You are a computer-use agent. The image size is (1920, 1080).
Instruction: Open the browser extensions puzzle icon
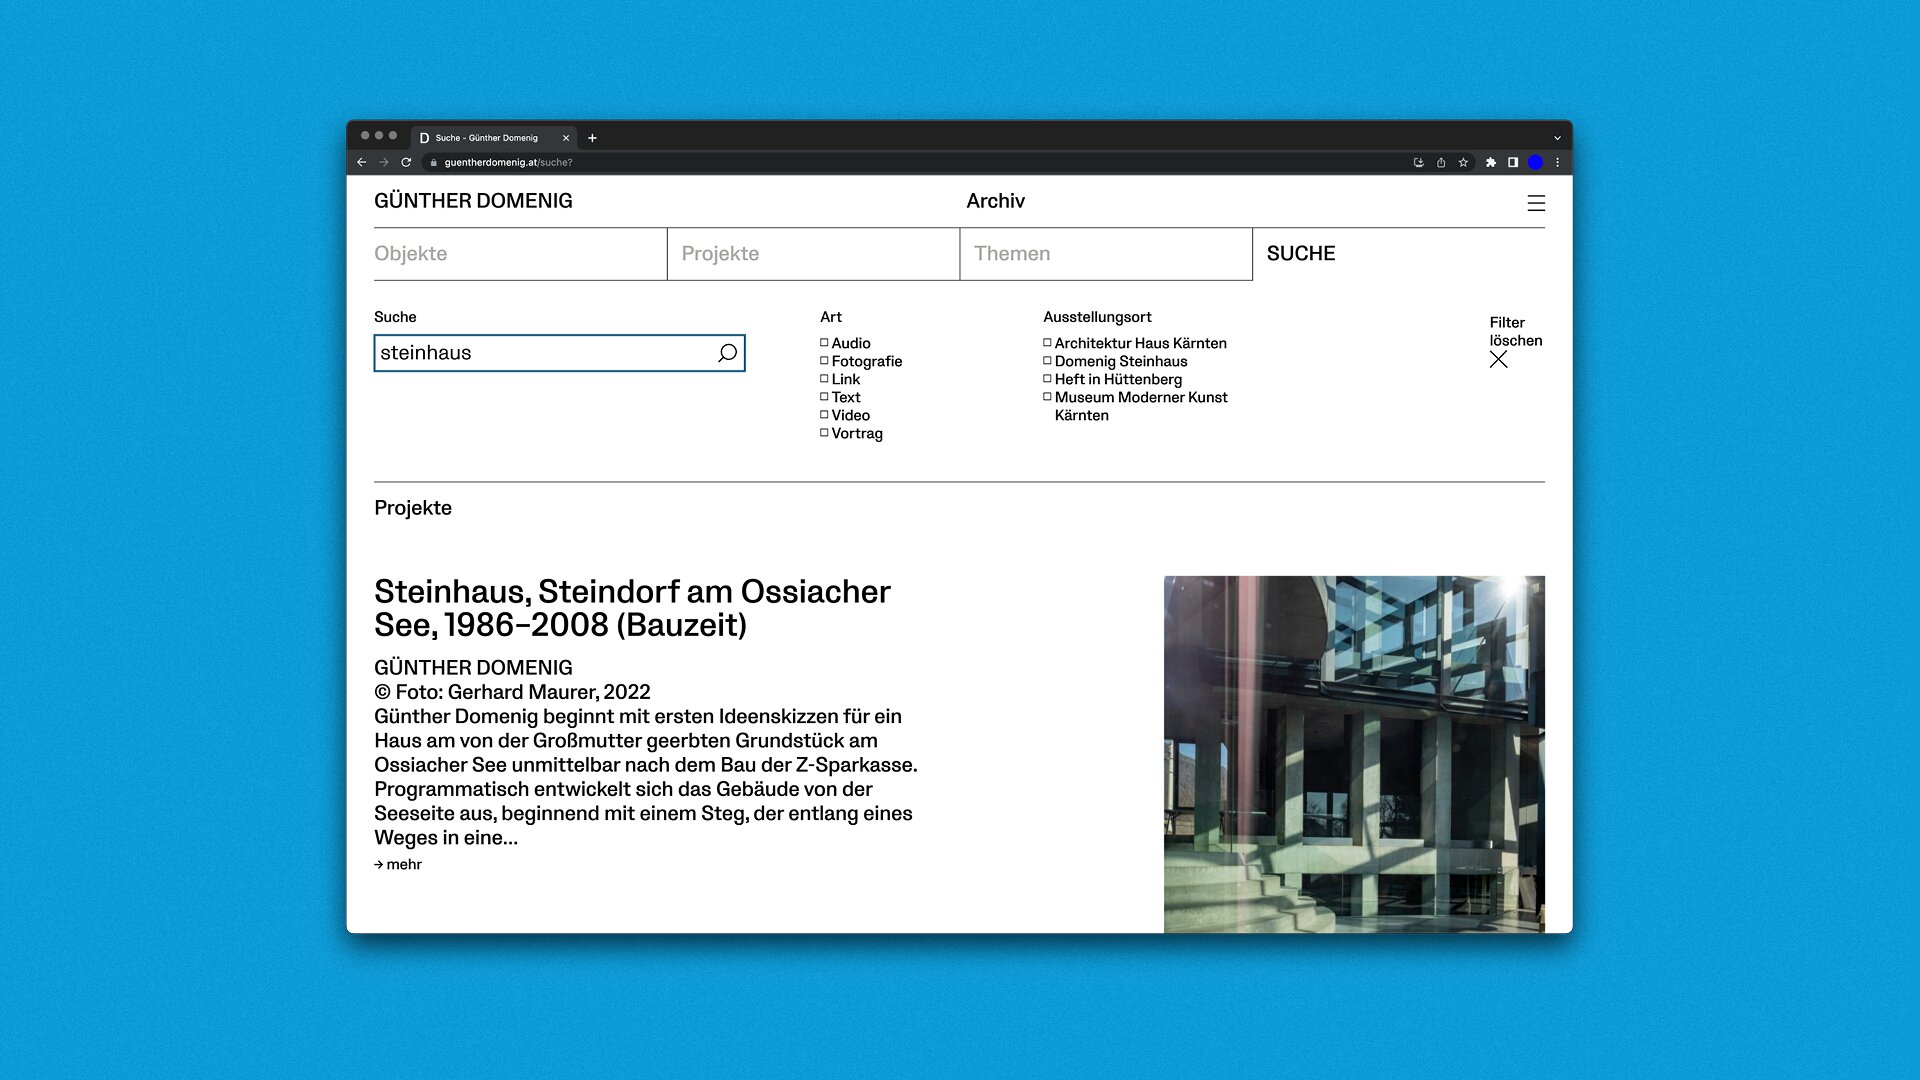(x=1490, y=163)
